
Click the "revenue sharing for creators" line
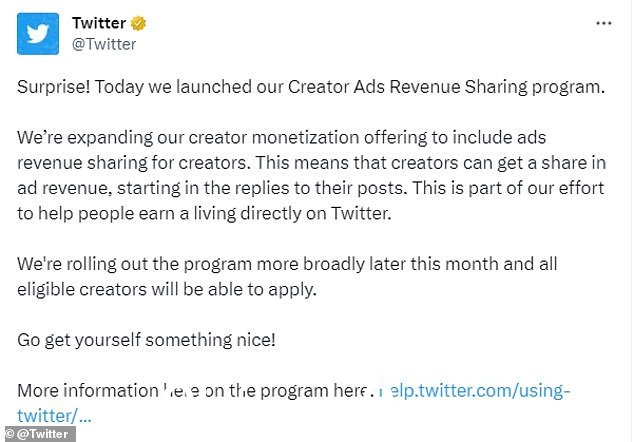(311, 163)
